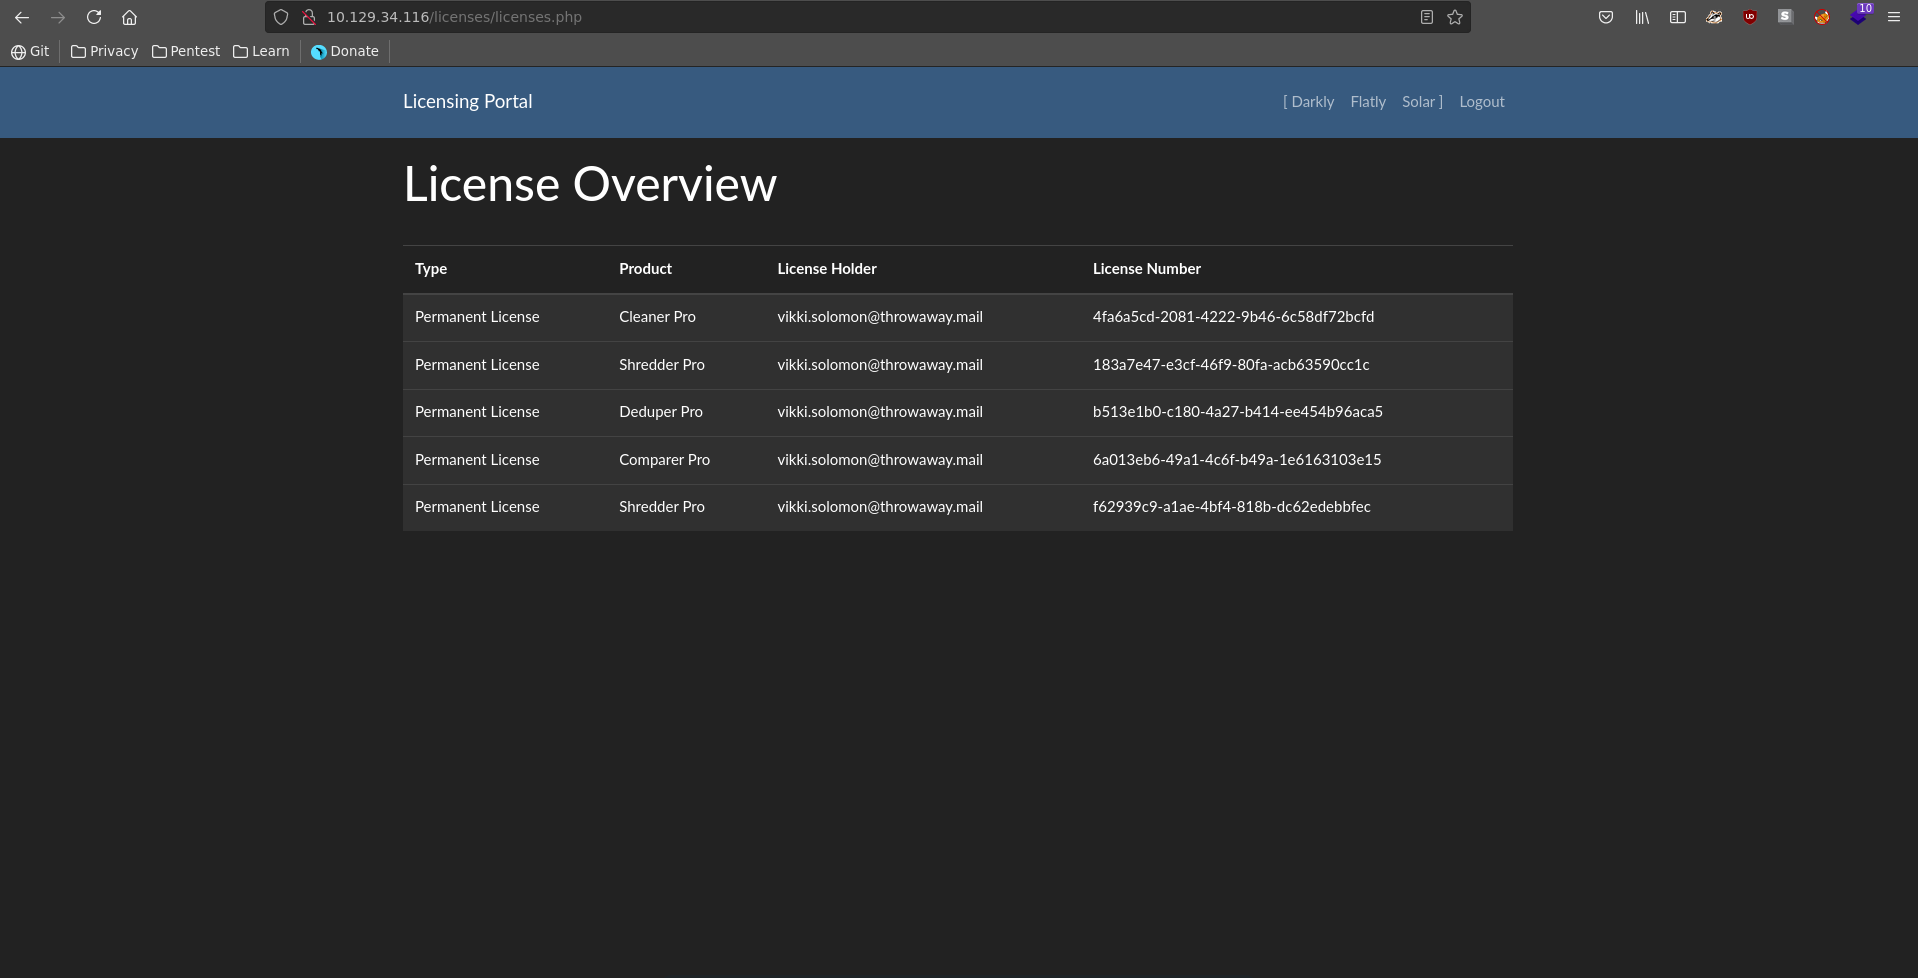Click the Privacy Badger extension icon
This screenshot has width=1918, height=978.
1714,17
